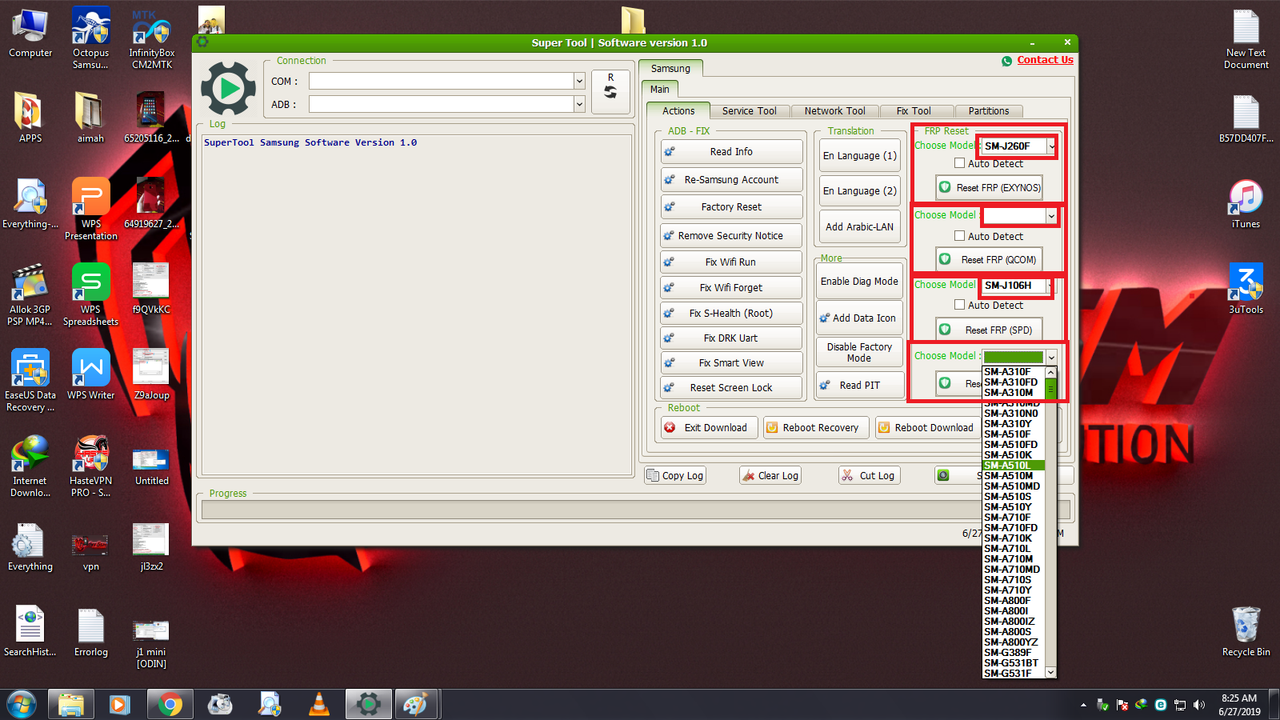Open the InfinityBox CM2MTK desktop icon
This screenshot has height=720, width=1280.
[151, 38]
